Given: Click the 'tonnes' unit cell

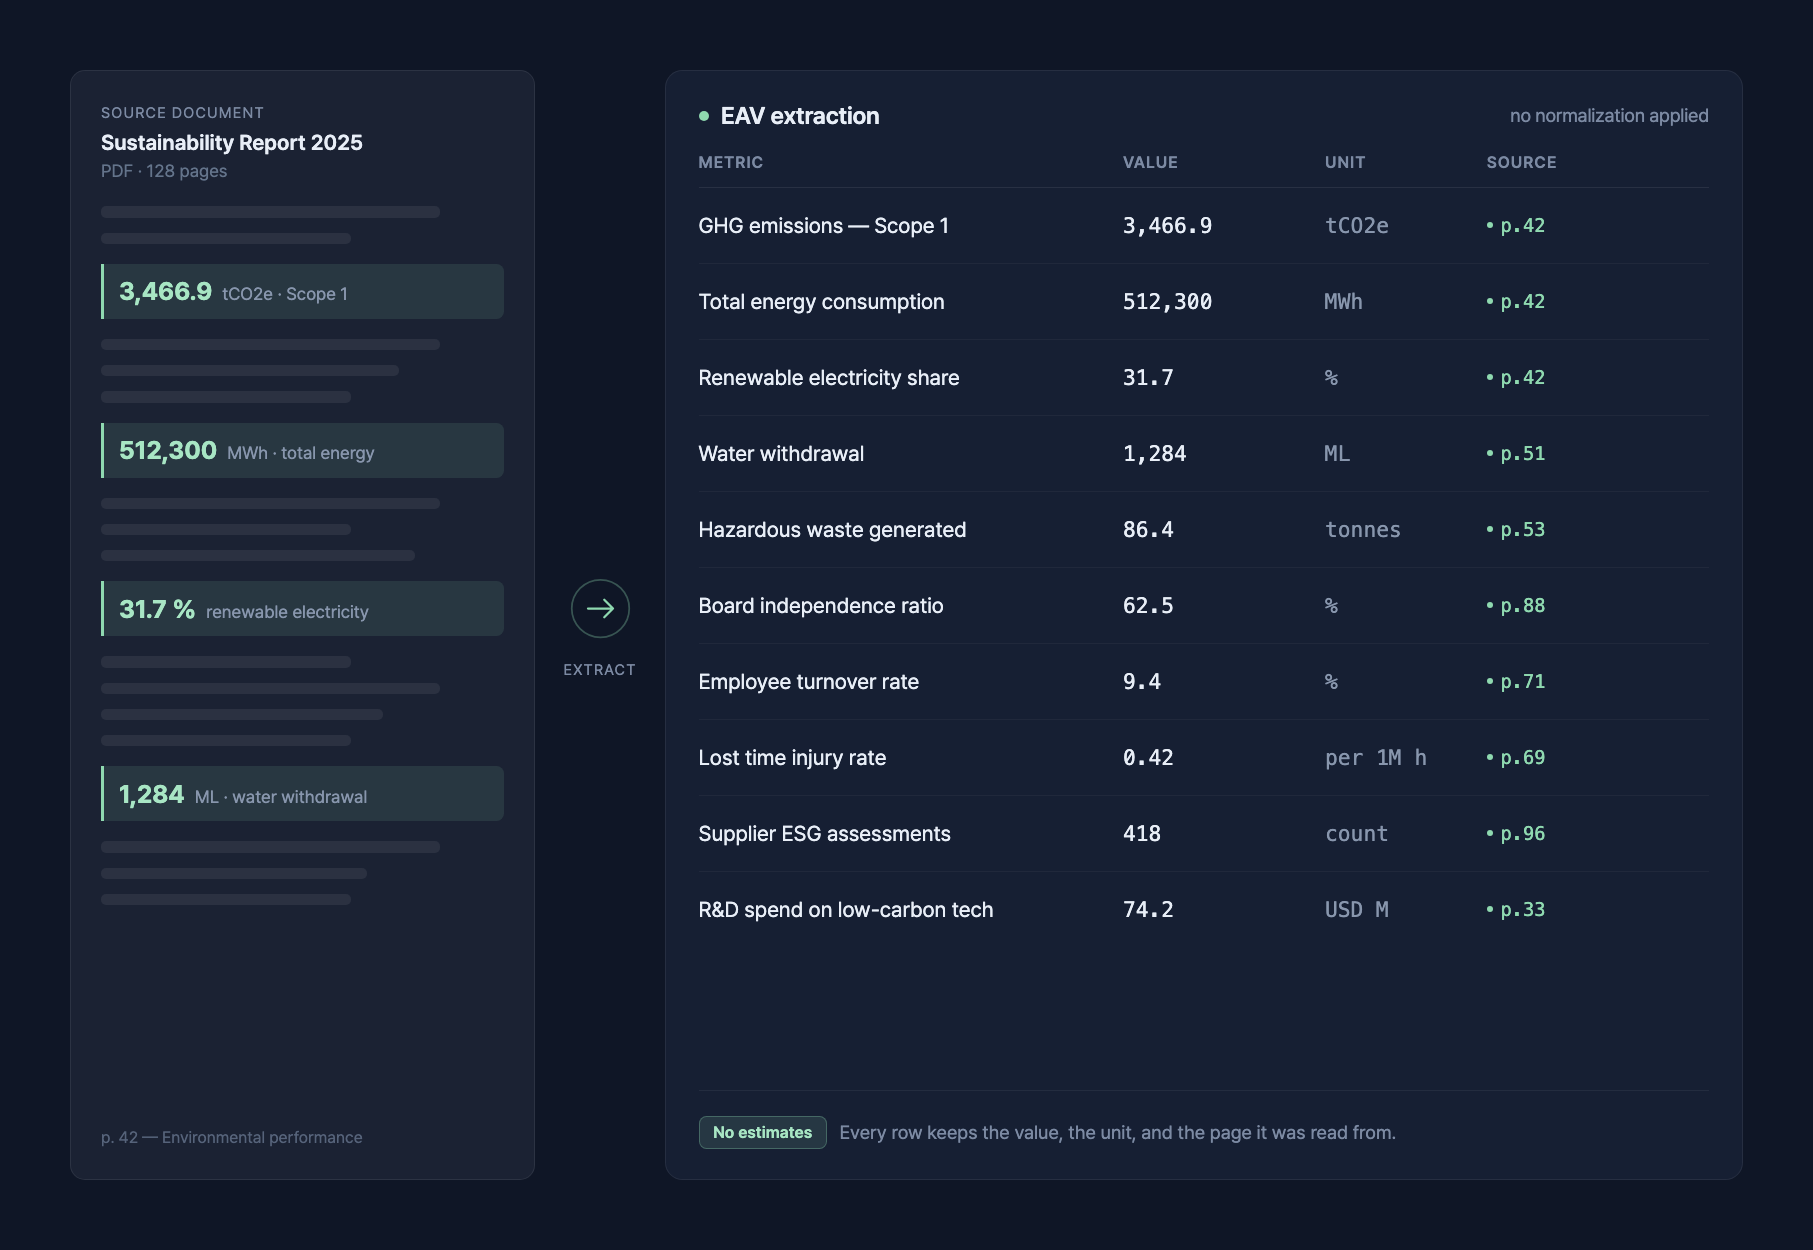Looking at the screenshot, I should click(1363, 530).
